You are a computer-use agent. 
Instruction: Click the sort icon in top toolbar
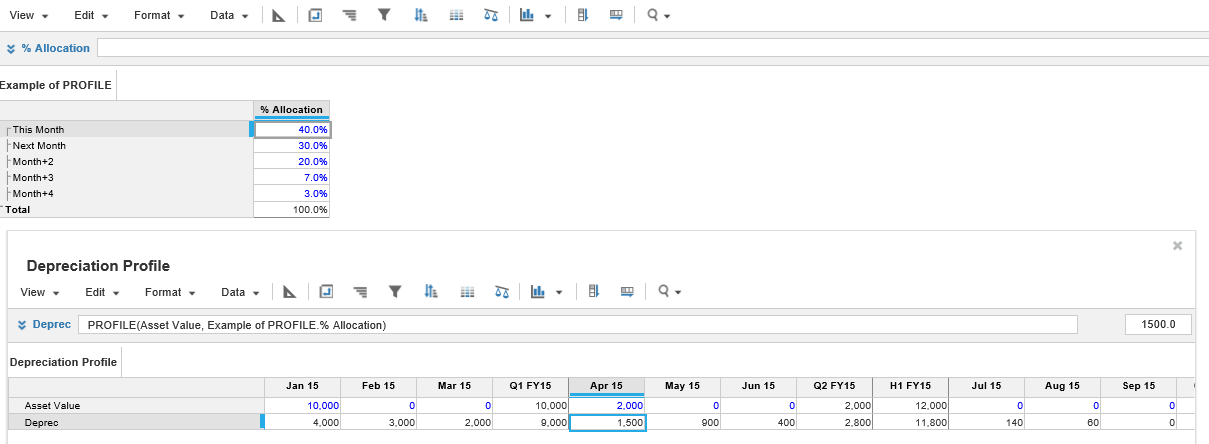(x=420, y=16)
